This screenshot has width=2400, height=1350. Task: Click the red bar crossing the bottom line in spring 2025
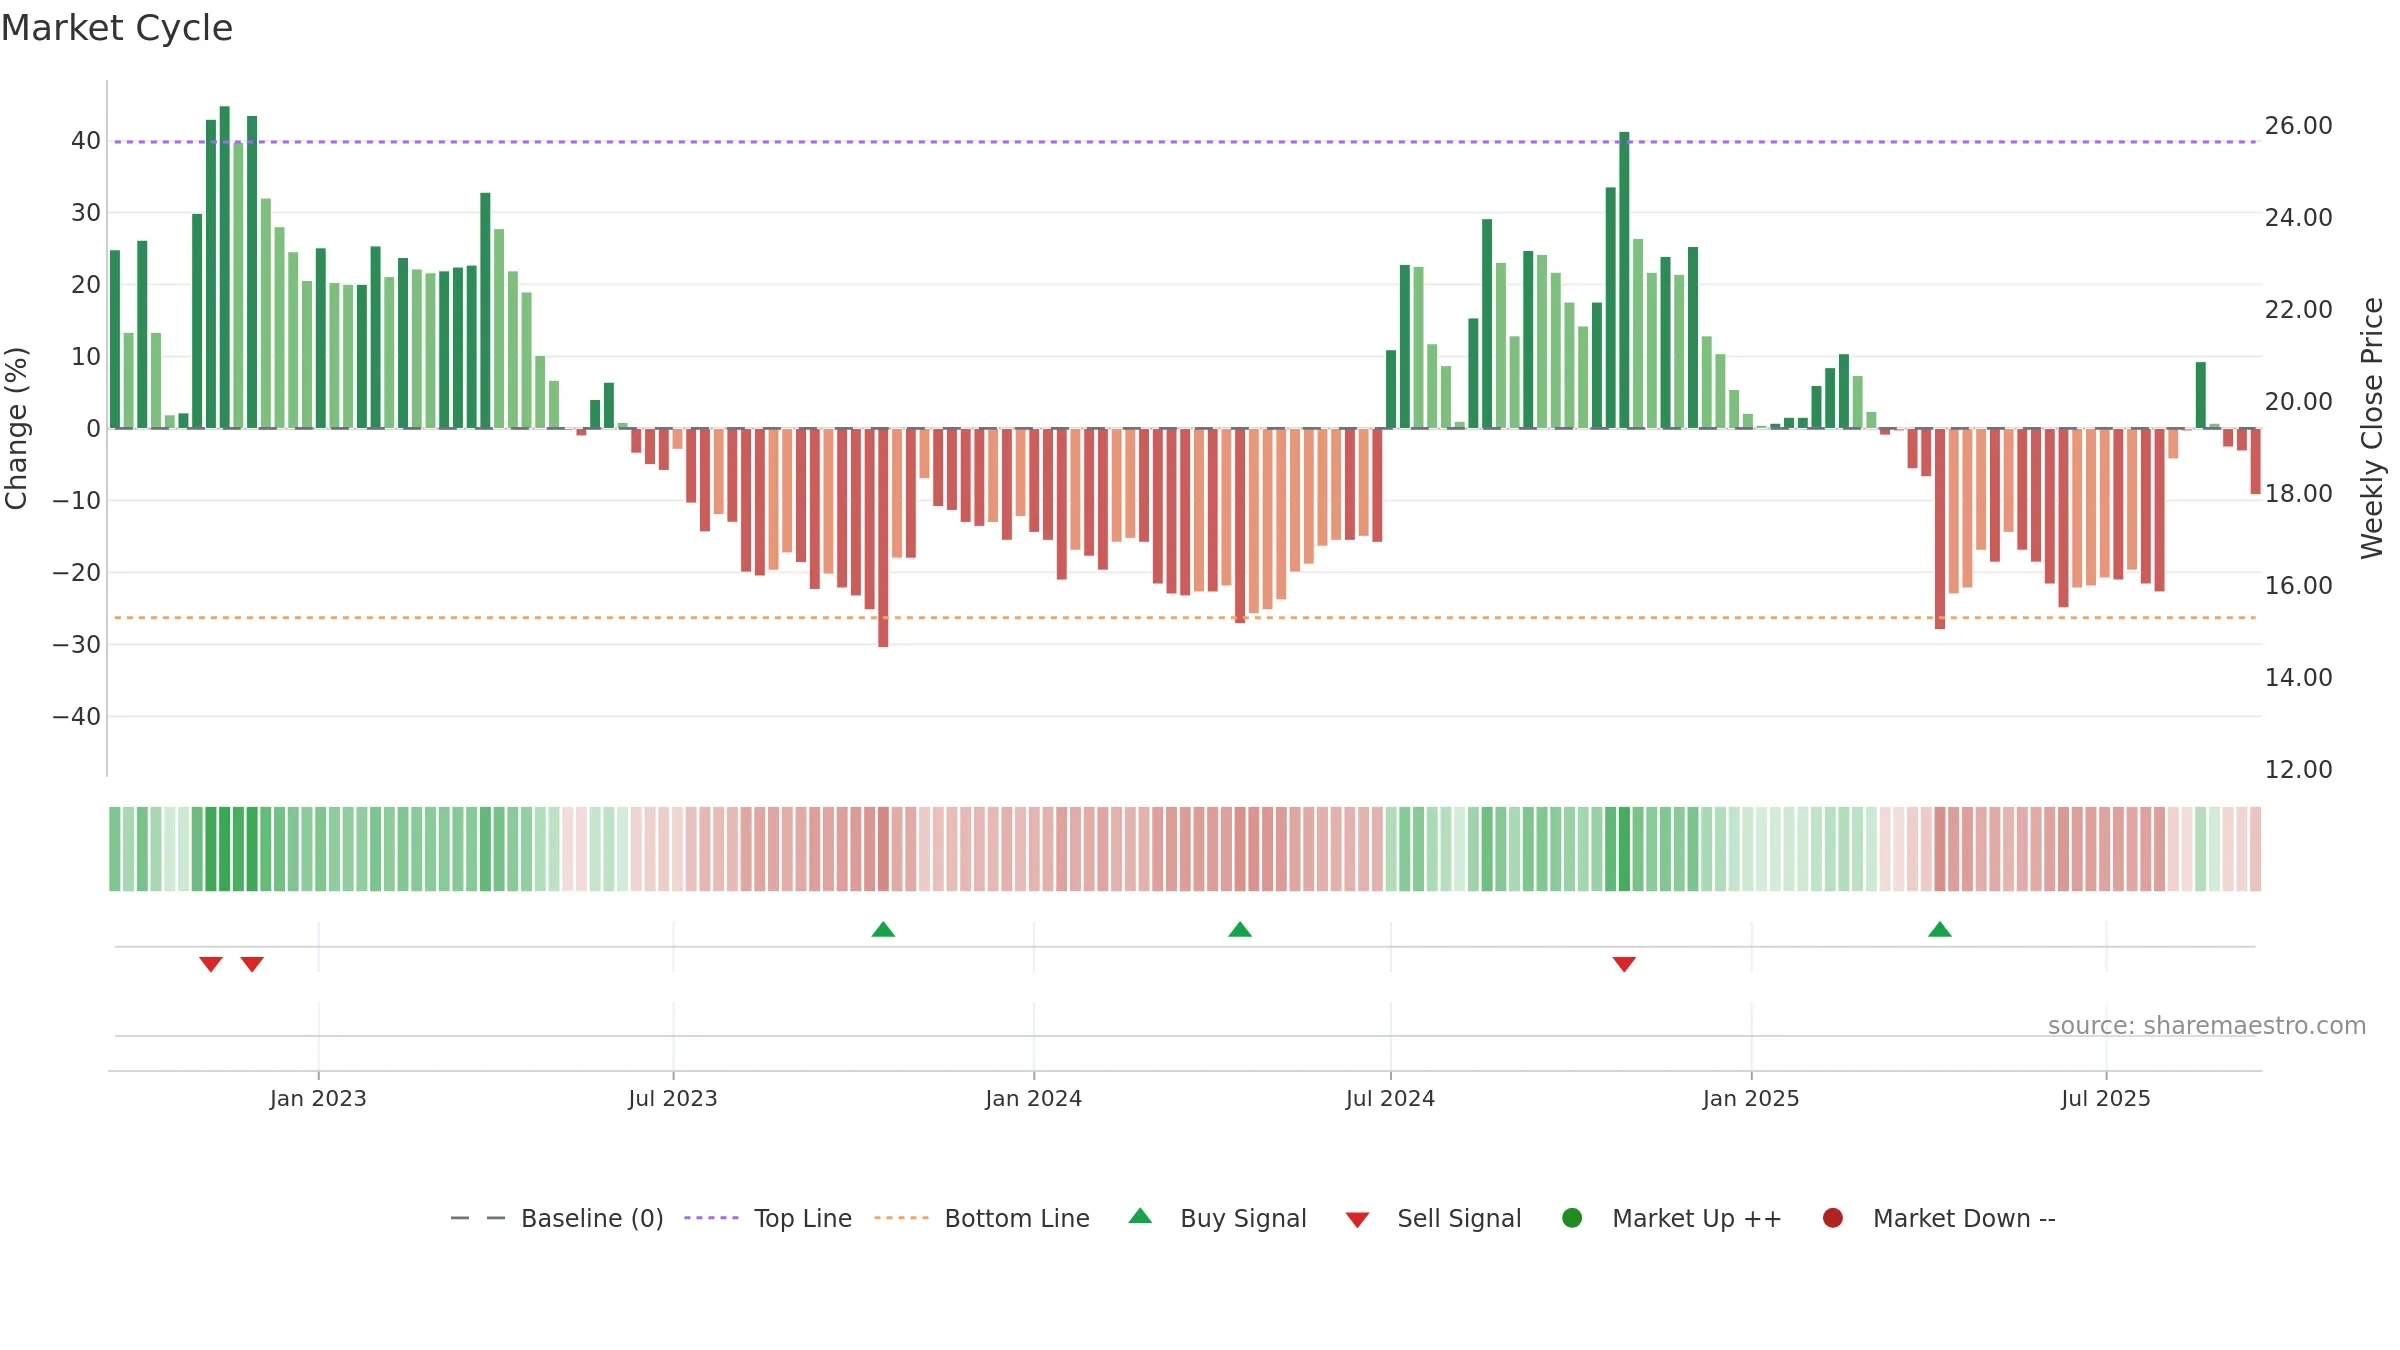click(1940, 529)
